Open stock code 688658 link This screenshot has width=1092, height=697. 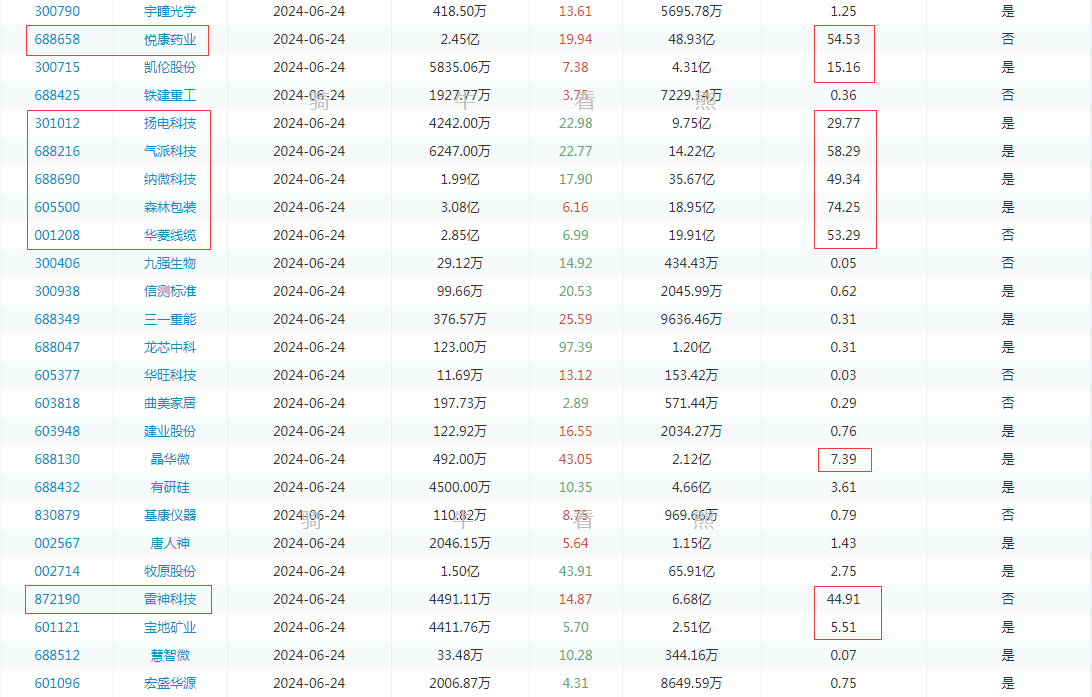[x=57, y=40]
